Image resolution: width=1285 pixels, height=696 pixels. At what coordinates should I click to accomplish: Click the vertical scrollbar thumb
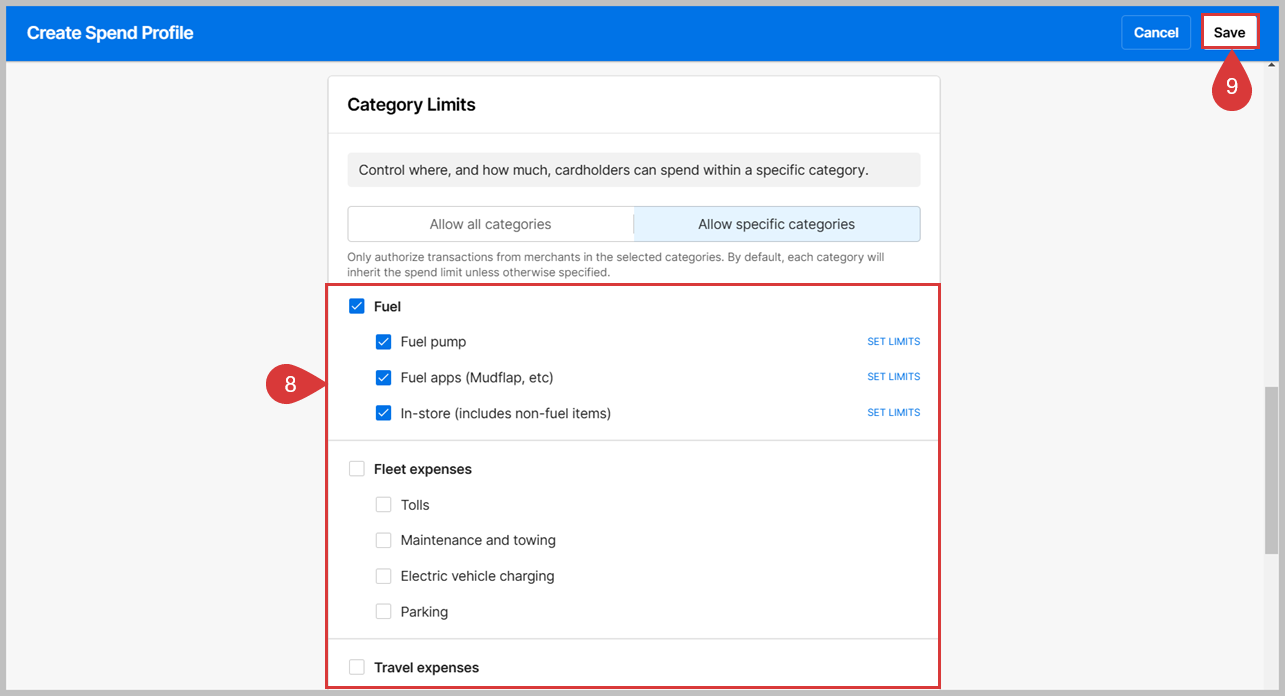tap(1271, 470)
